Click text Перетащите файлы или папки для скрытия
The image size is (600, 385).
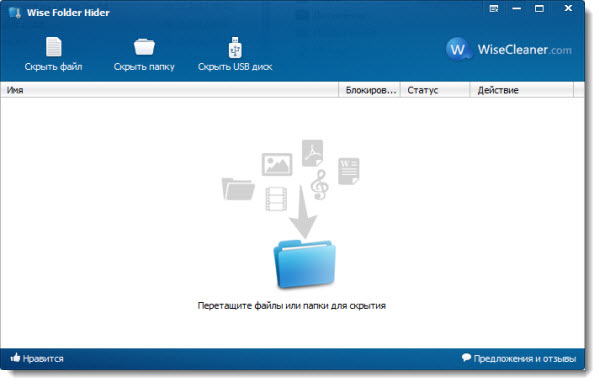[x=292, y=306]
